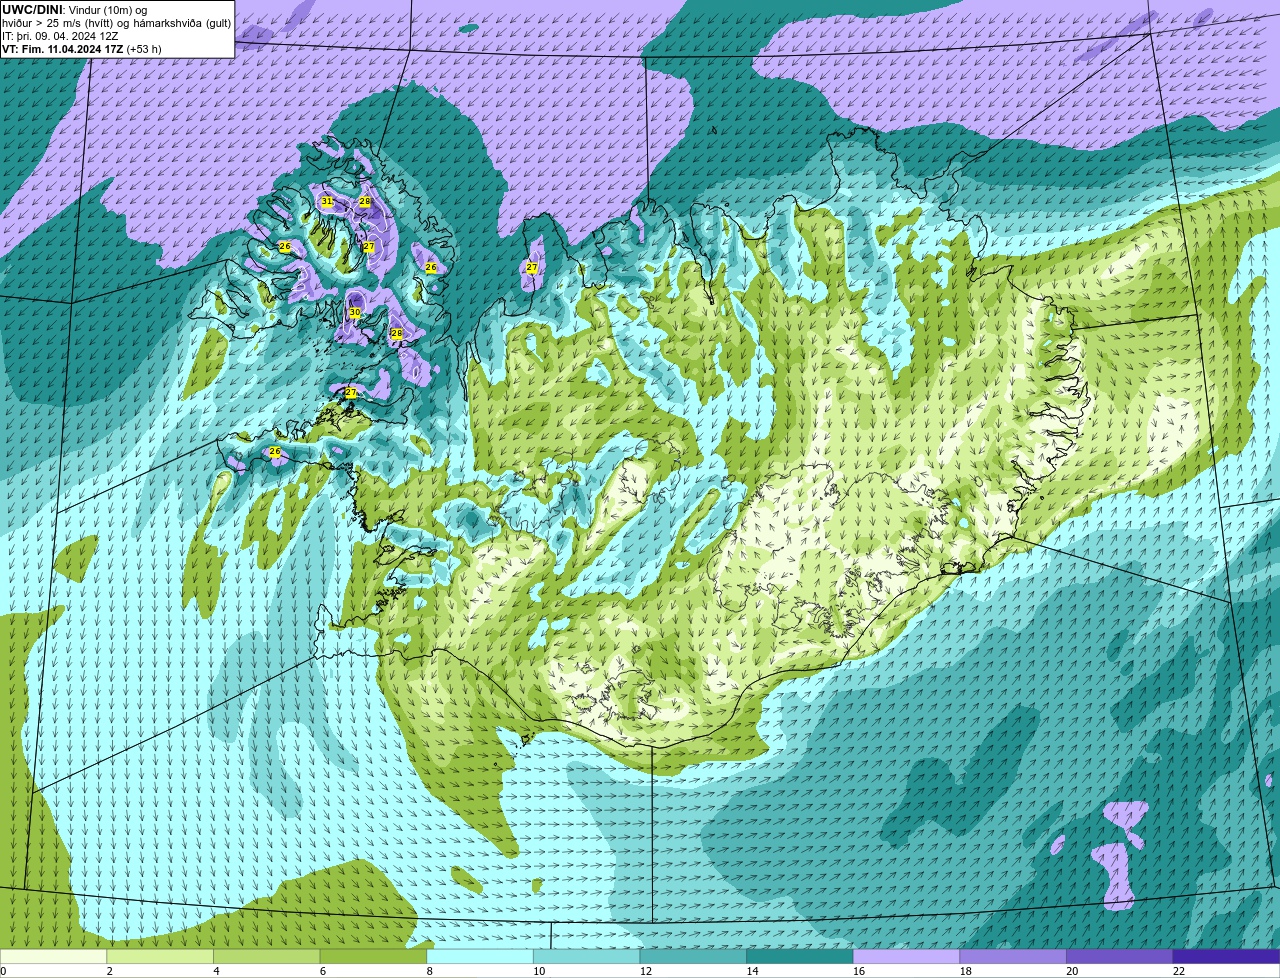Select the 28 gust label just below the 30 label
Screen dimensions: 1280x978
pos(396,333)
